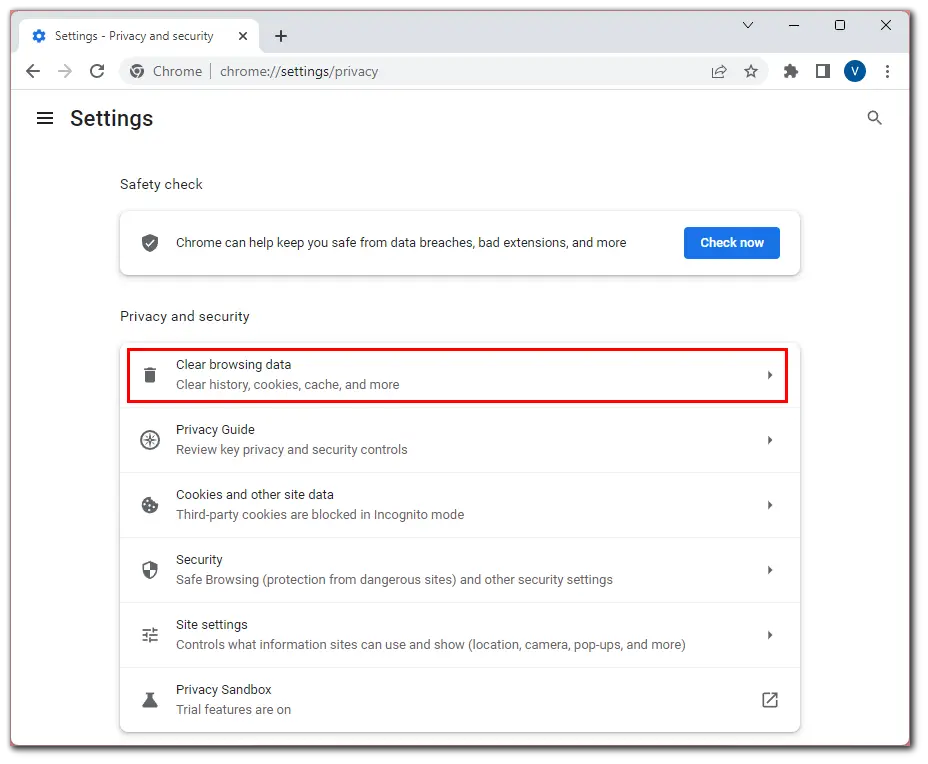Screen dimensions: 928x764
Task: Click the share page icon in address bar
Action: coord(718,72)
